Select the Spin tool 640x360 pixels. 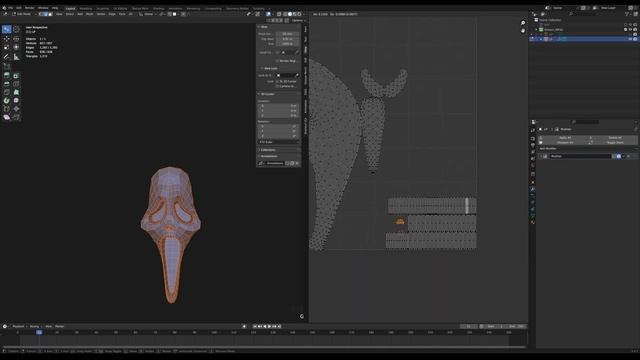click(7, 100)
